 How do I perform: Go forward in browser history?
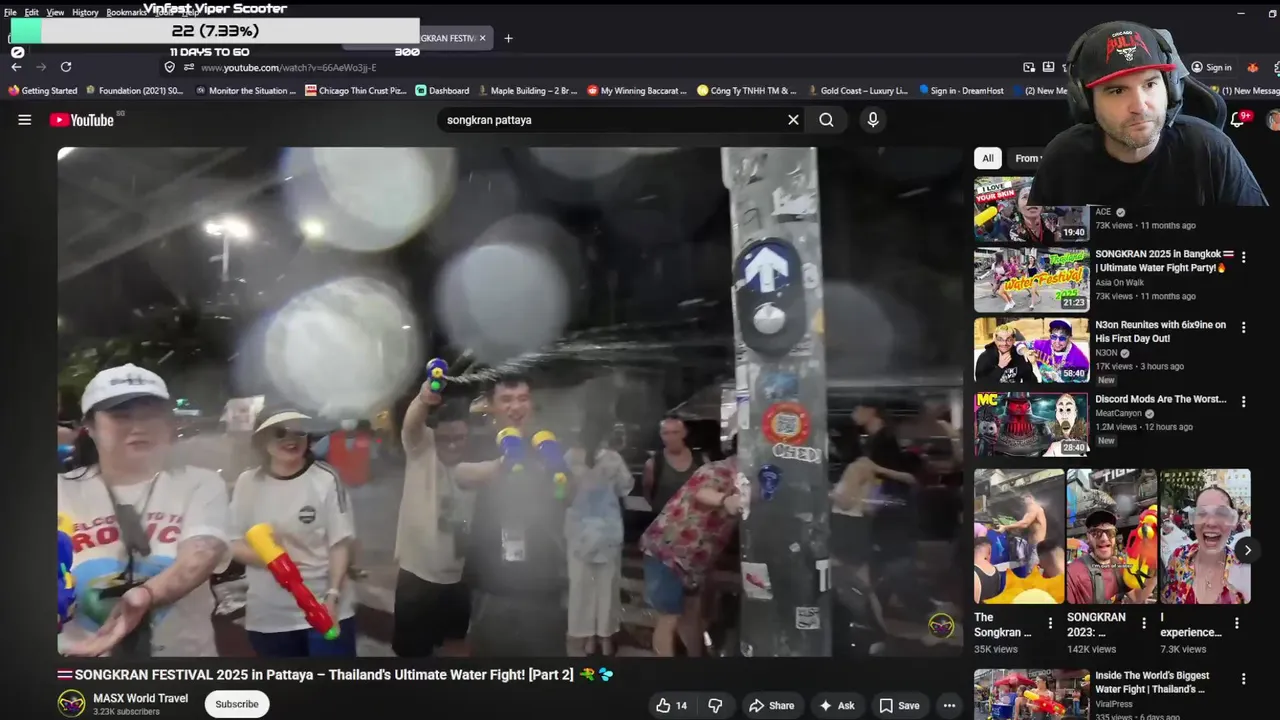coord(41,67)
